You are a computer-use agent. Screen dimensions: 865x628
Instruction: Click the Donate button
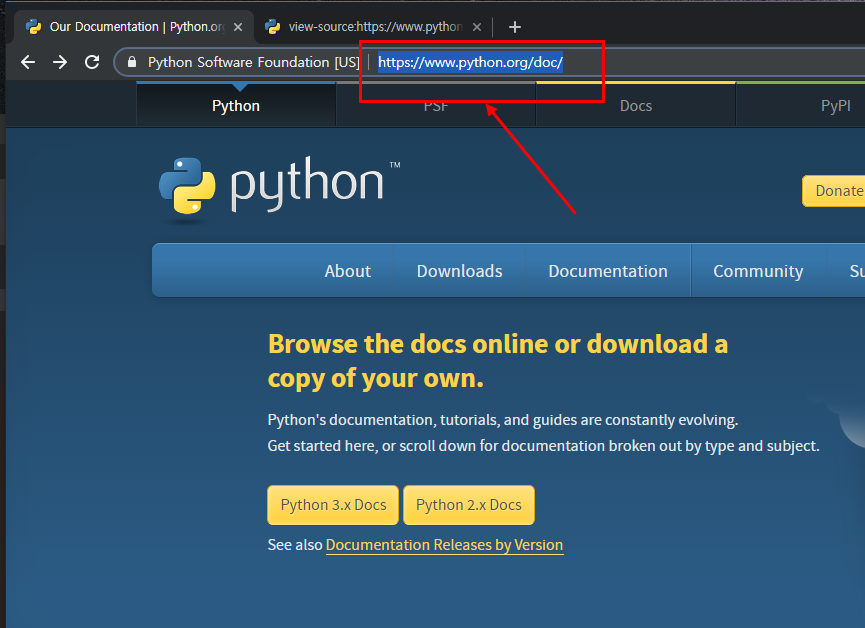click(x=834, y=191)
